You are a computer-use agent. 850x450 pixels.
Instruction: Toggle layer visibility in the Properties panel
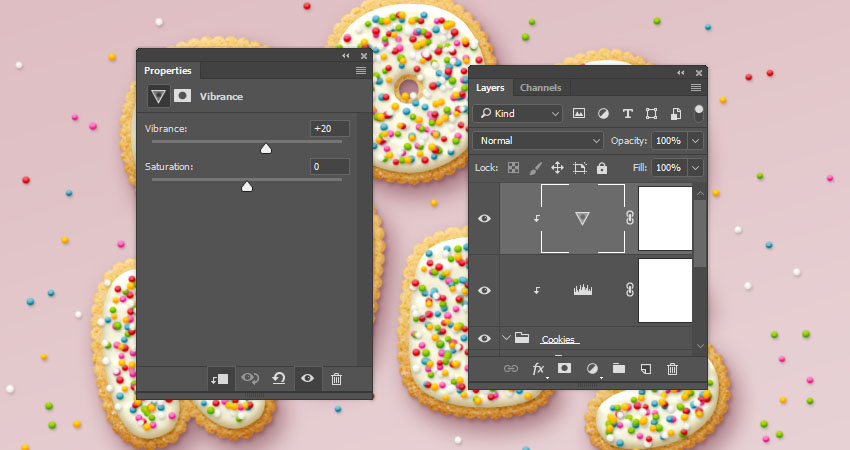(x=308, y=378)
